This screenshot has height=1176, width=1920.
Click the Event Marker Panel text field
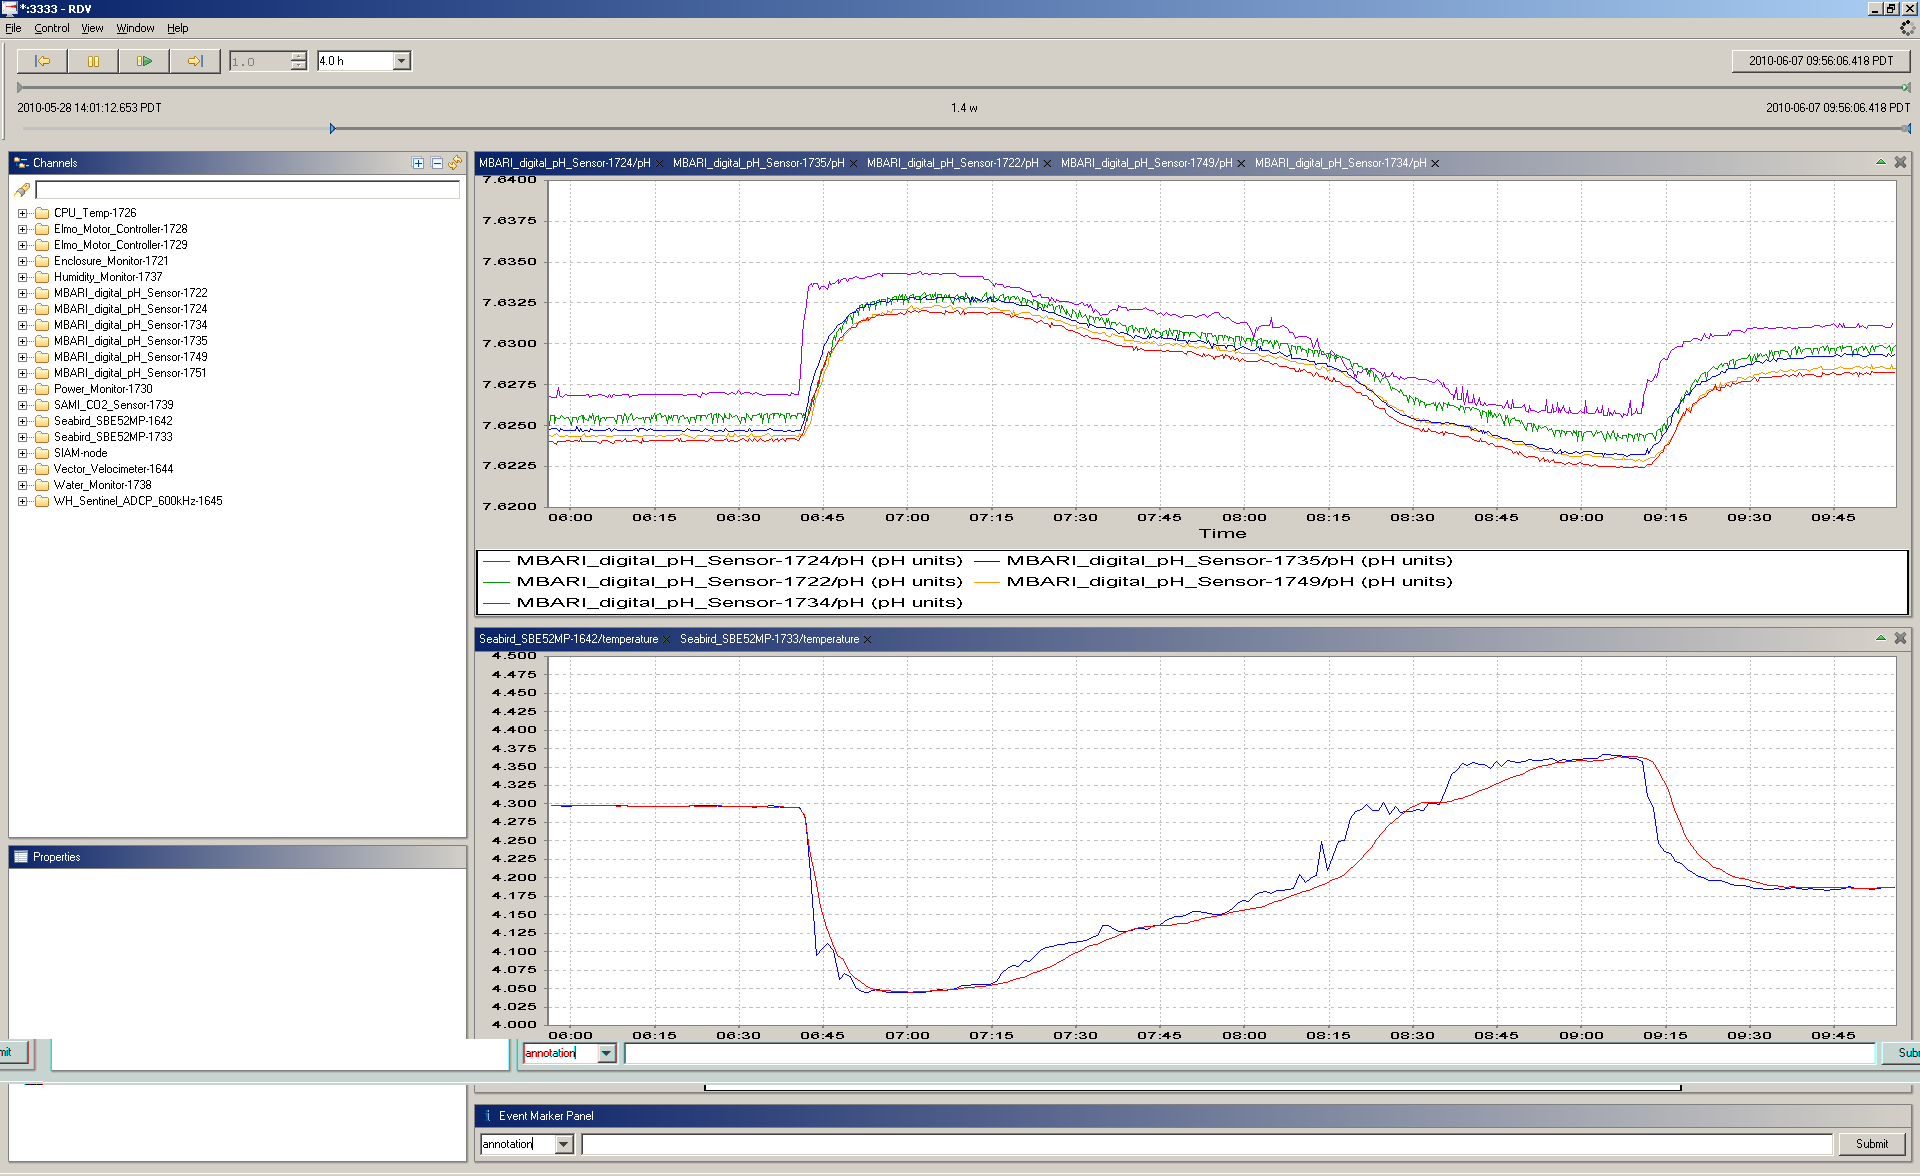1207,1144
